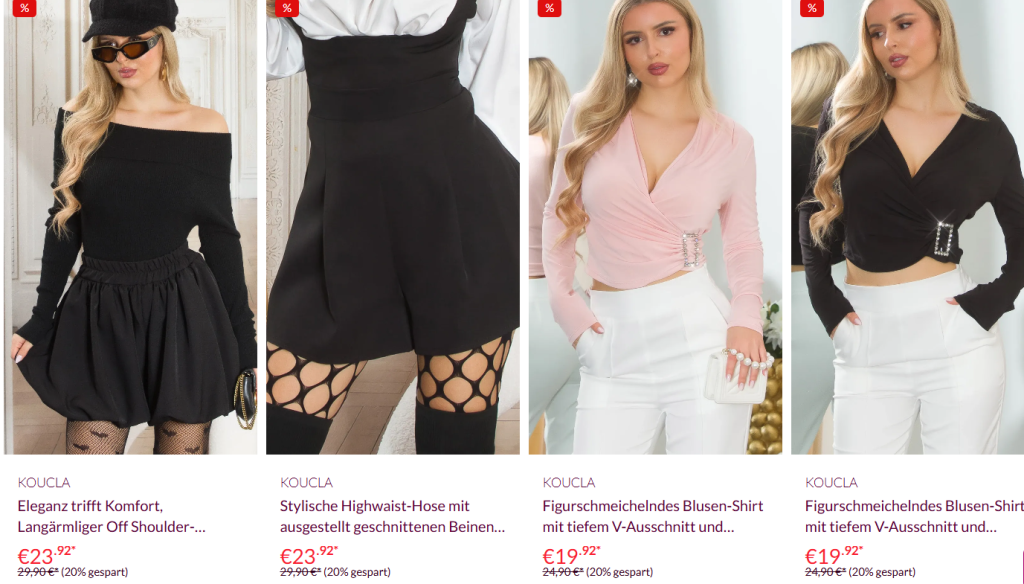Click the sale badge on the off-shoulder sweater
Viewport: 1024px width, 584px height.
coord(24,8)
